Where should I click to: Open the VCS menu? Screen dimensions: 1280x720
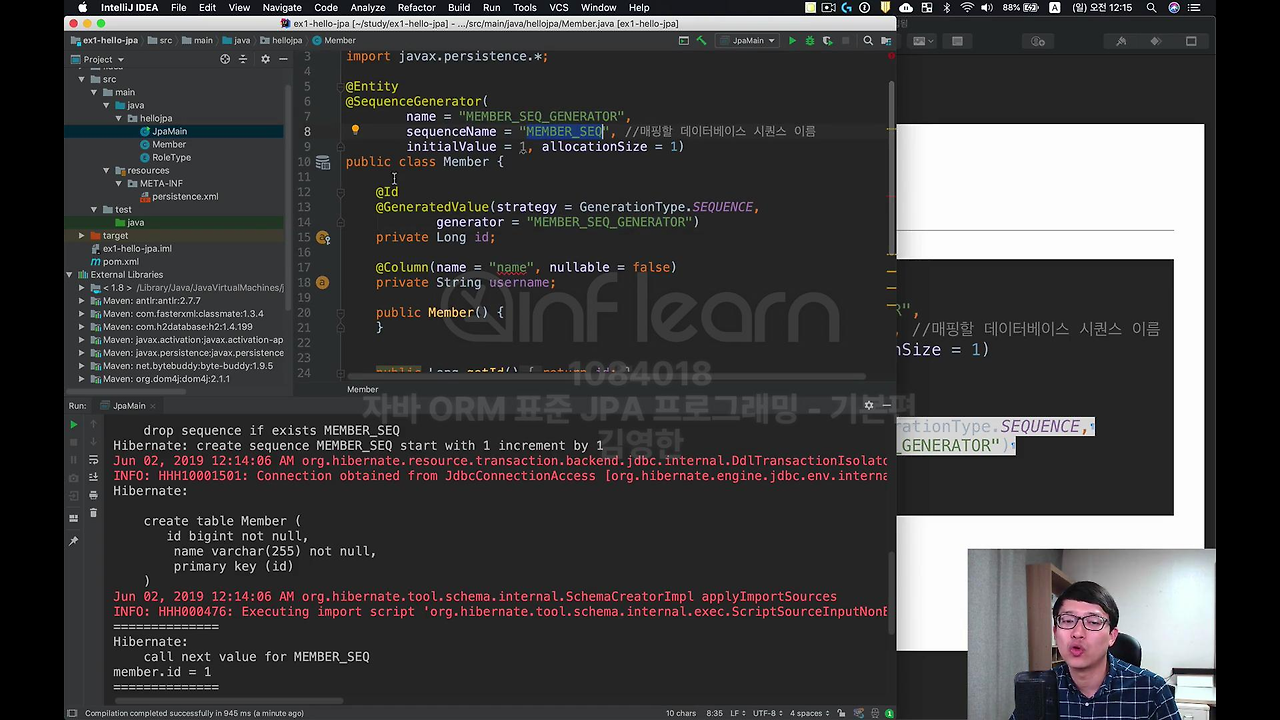coord(559,7)
